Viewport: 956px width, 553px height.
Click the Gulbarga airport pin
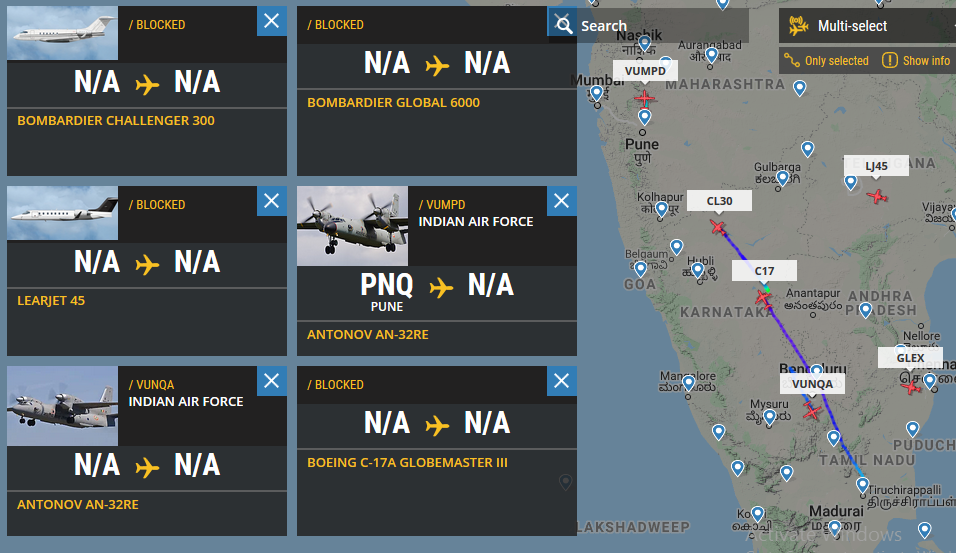pos(783,178)
